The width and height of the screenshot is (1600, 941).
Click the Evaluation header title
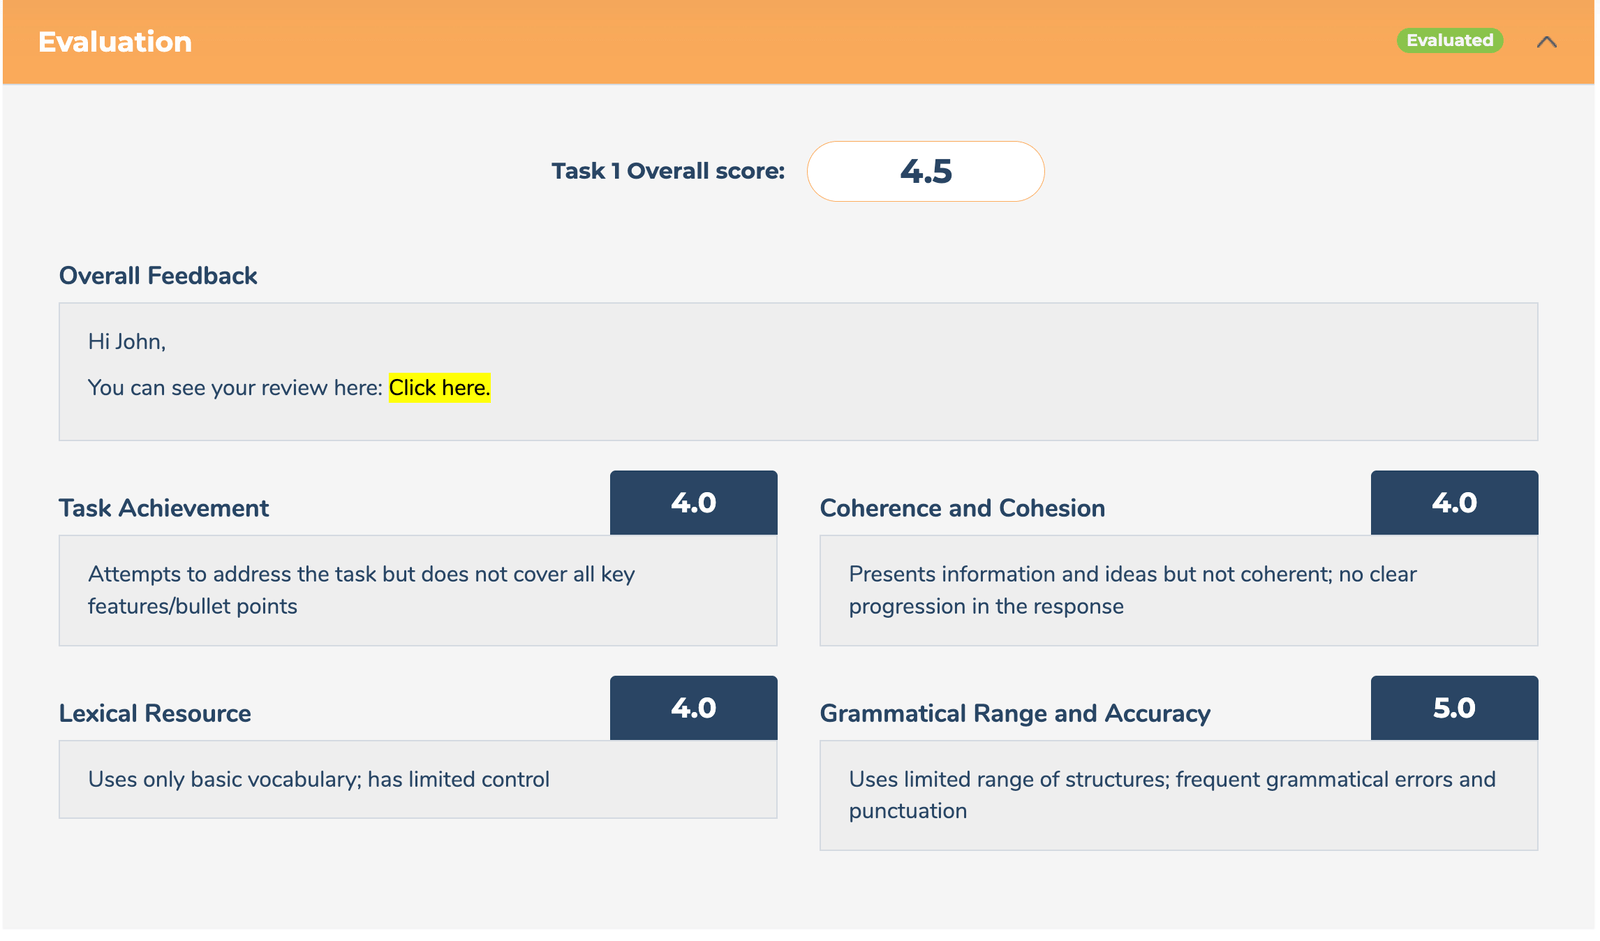click(115, 42)
